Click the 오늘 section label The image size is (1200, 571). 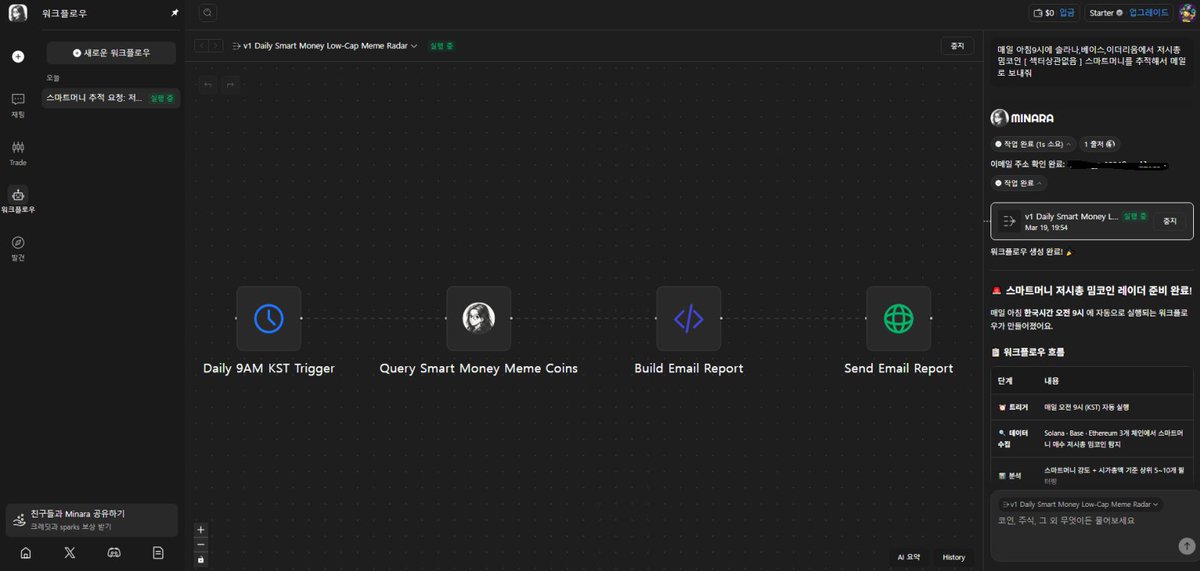coord(53,77)
